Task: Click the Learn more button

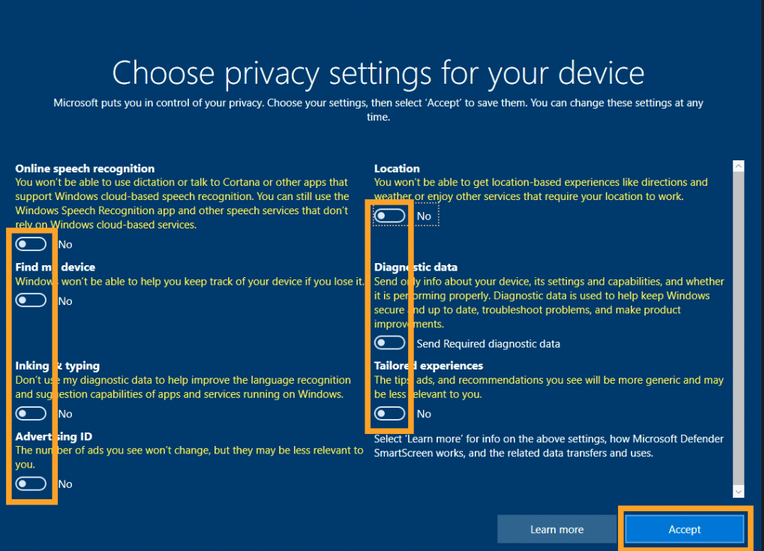Action: click(x=557, y=529)
